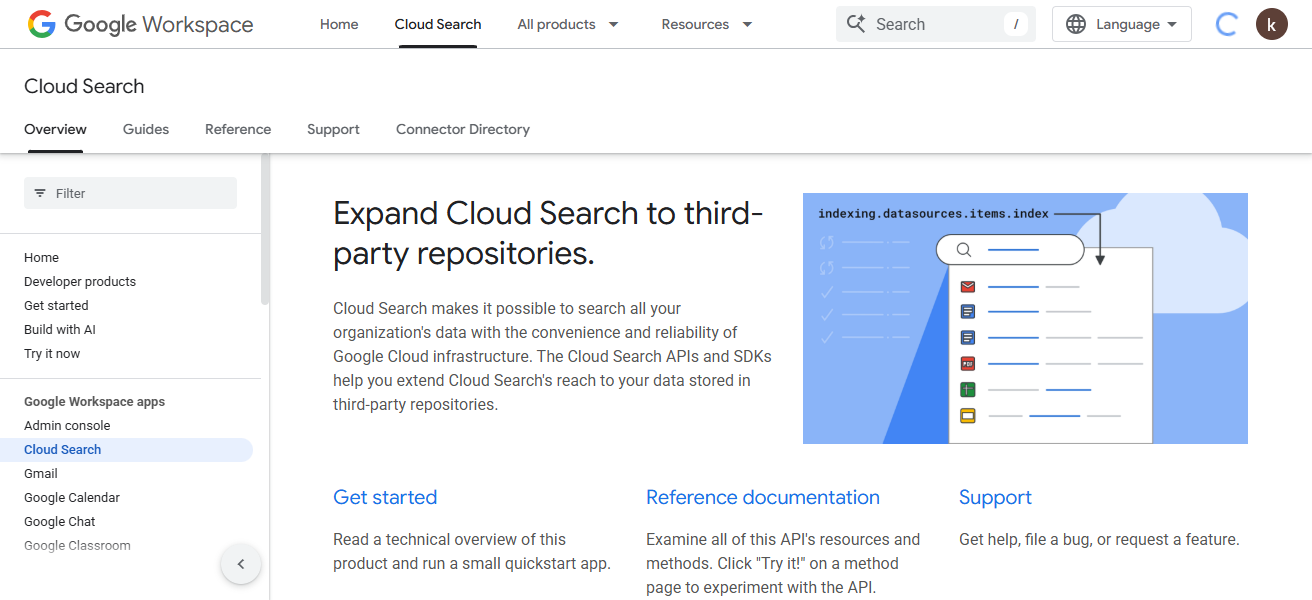
Task: Click the Google 'G' logo icon
Action: [x=40, y=23]
